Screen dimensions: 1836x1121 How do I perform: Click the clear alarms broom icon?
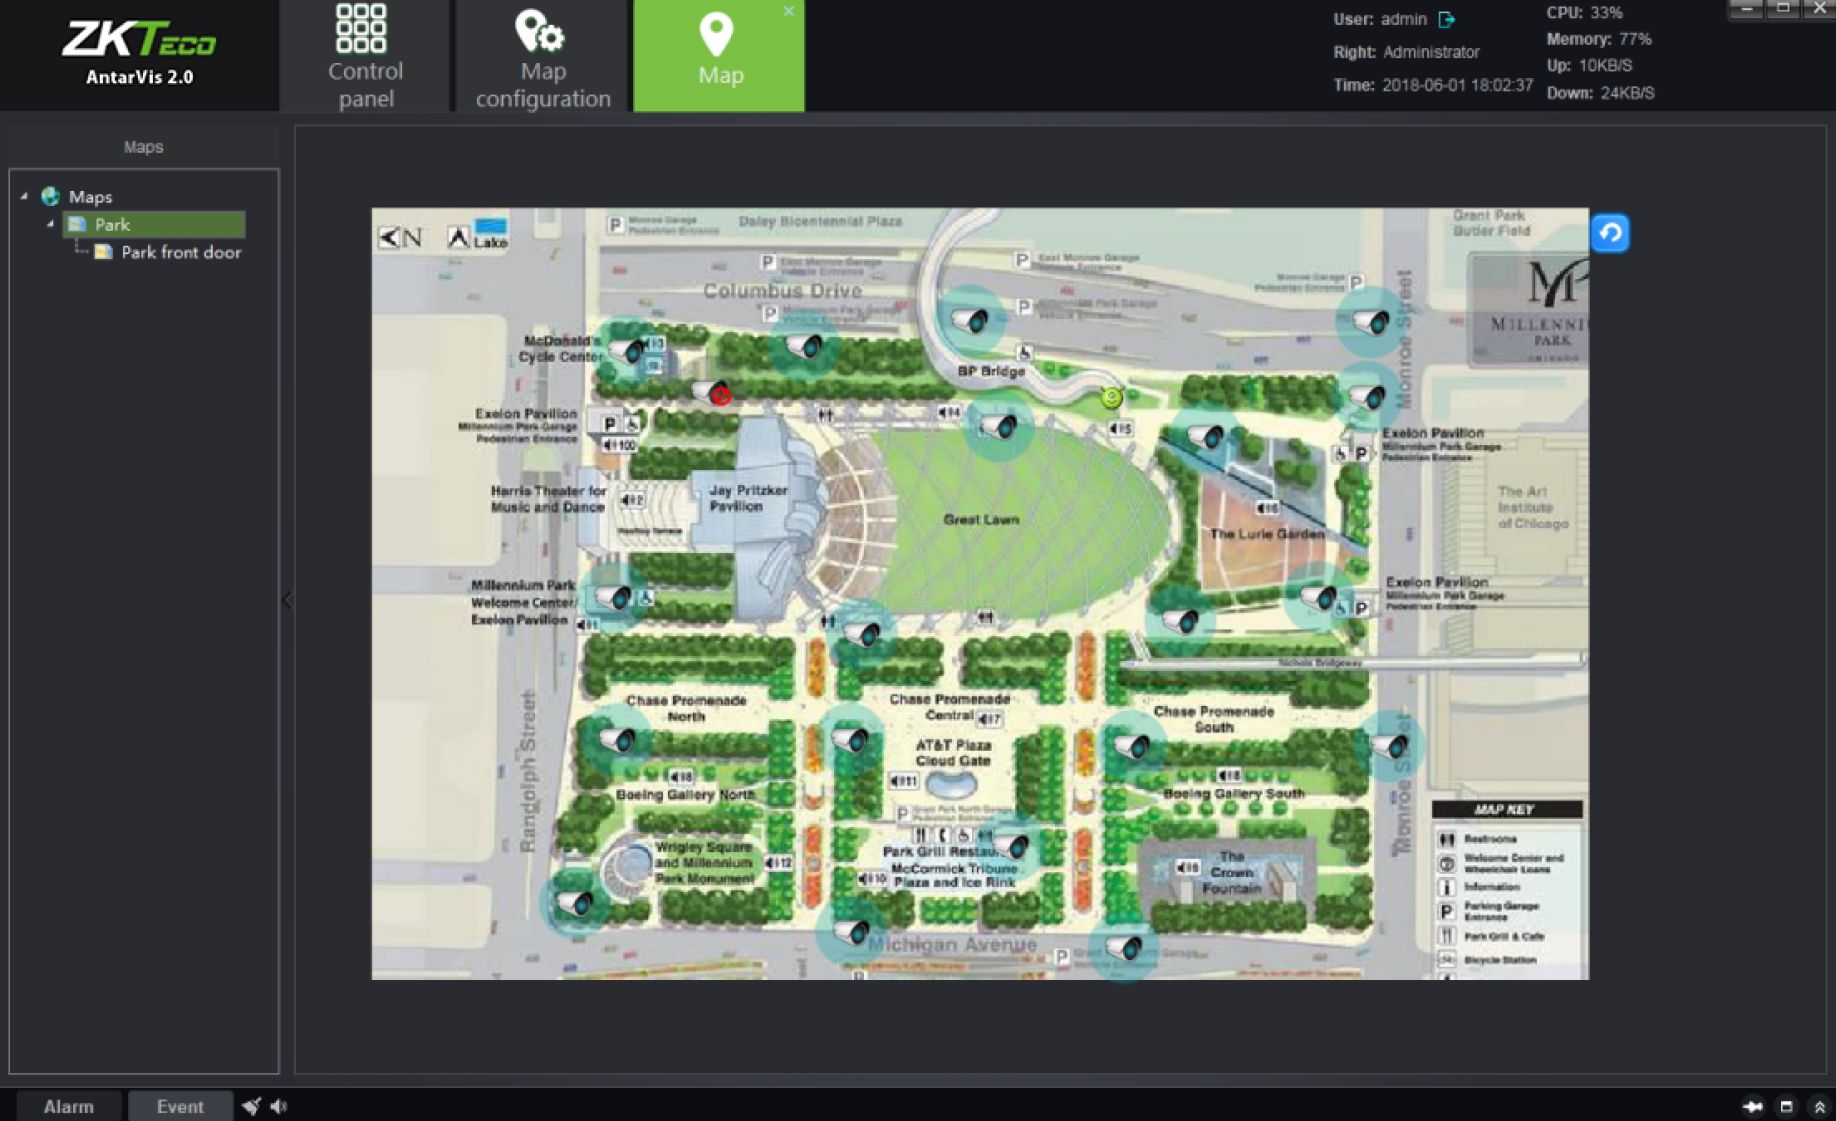251,1106
